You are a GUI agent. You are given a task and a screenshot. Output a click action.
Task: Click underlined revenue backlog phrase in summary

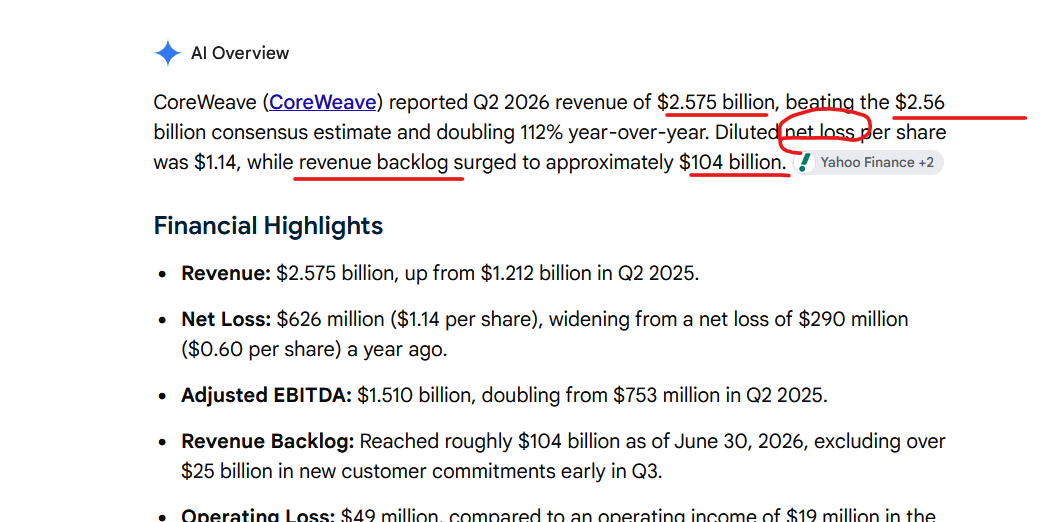[374, 162]
